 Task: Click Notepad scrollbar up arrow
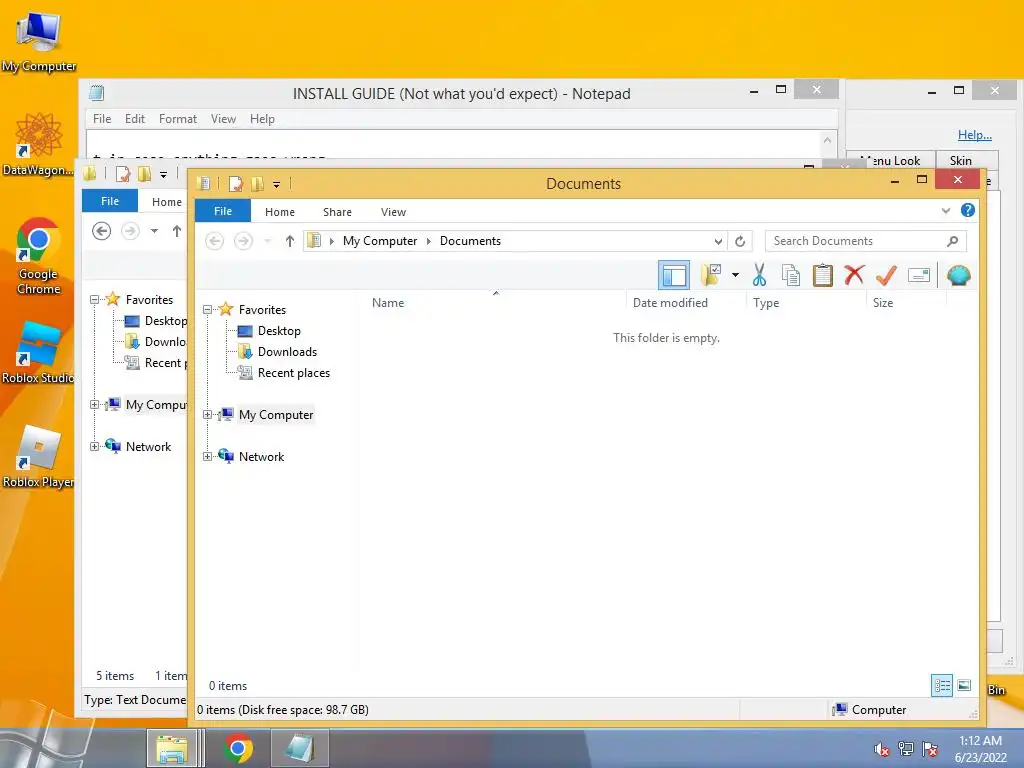(827, 140)
